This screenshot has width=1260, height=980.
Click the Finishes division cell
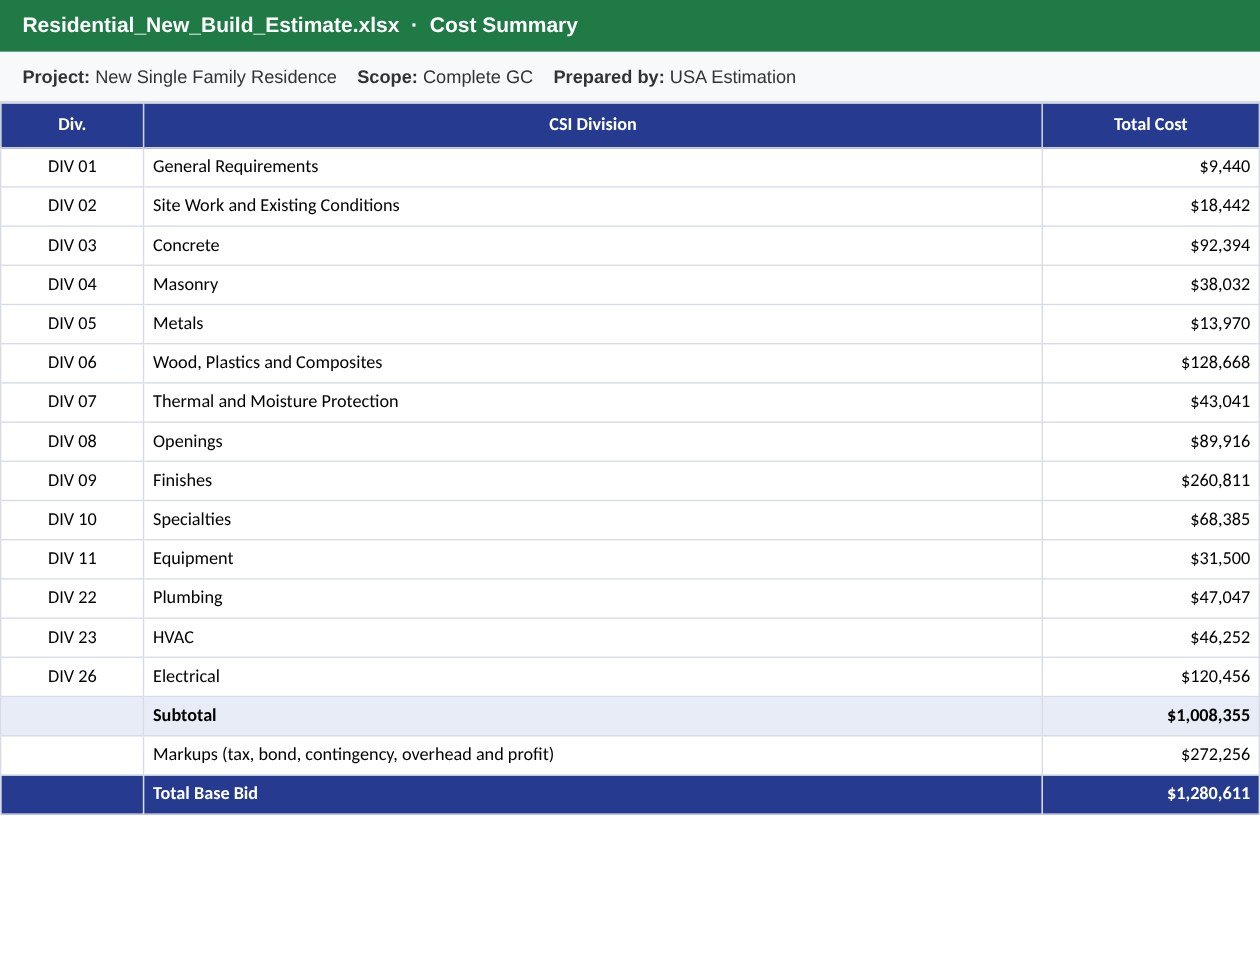(592, 481)
